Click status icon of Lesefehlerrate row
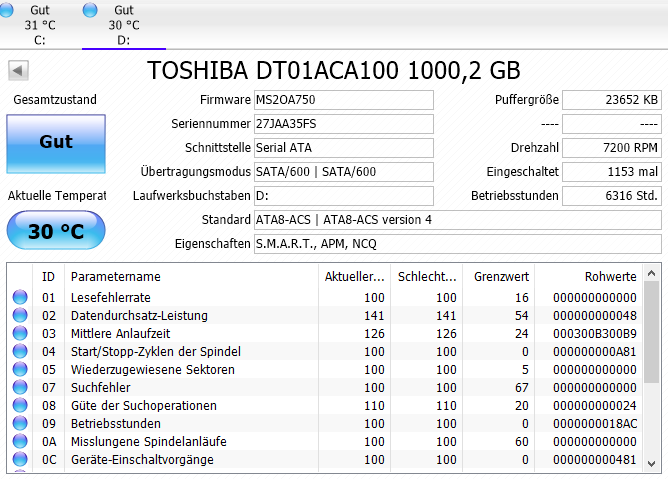The image size is (668, 479). [x=20, y=297]
